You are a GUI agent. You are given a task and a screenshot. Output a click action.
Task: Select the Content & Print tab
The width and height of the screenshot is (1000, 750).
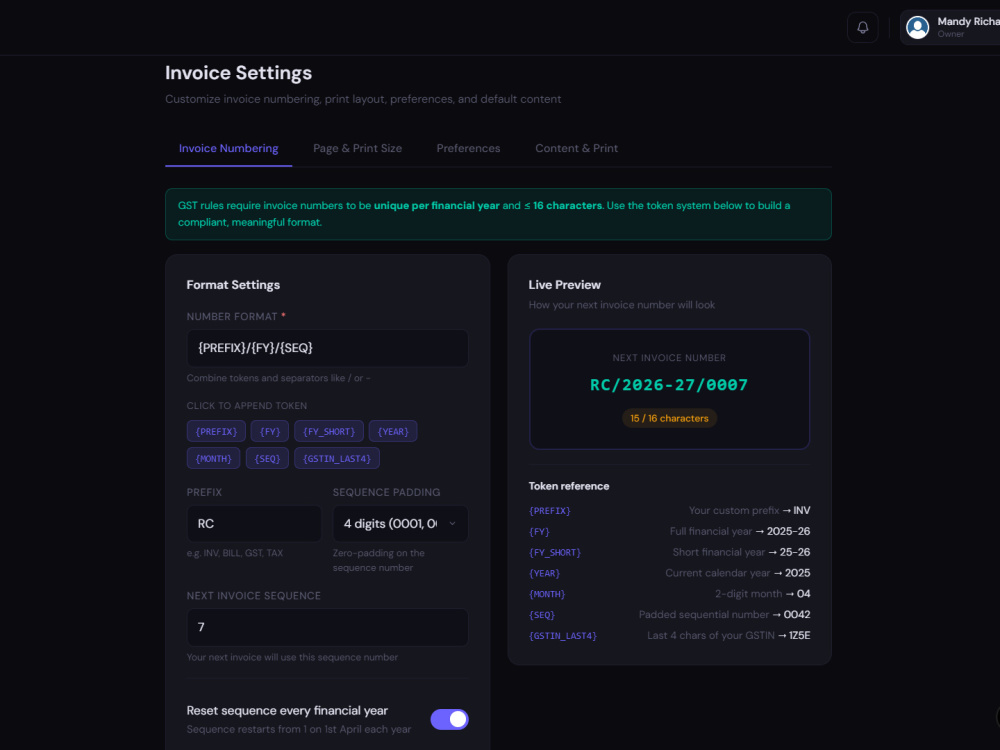point(576,149)
